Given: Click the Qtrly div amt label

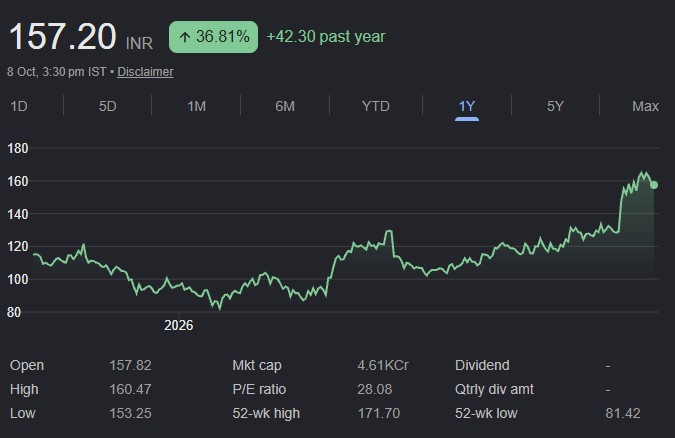Looking at the screenshot, I should pyautogui.click(x=494, y=389).
